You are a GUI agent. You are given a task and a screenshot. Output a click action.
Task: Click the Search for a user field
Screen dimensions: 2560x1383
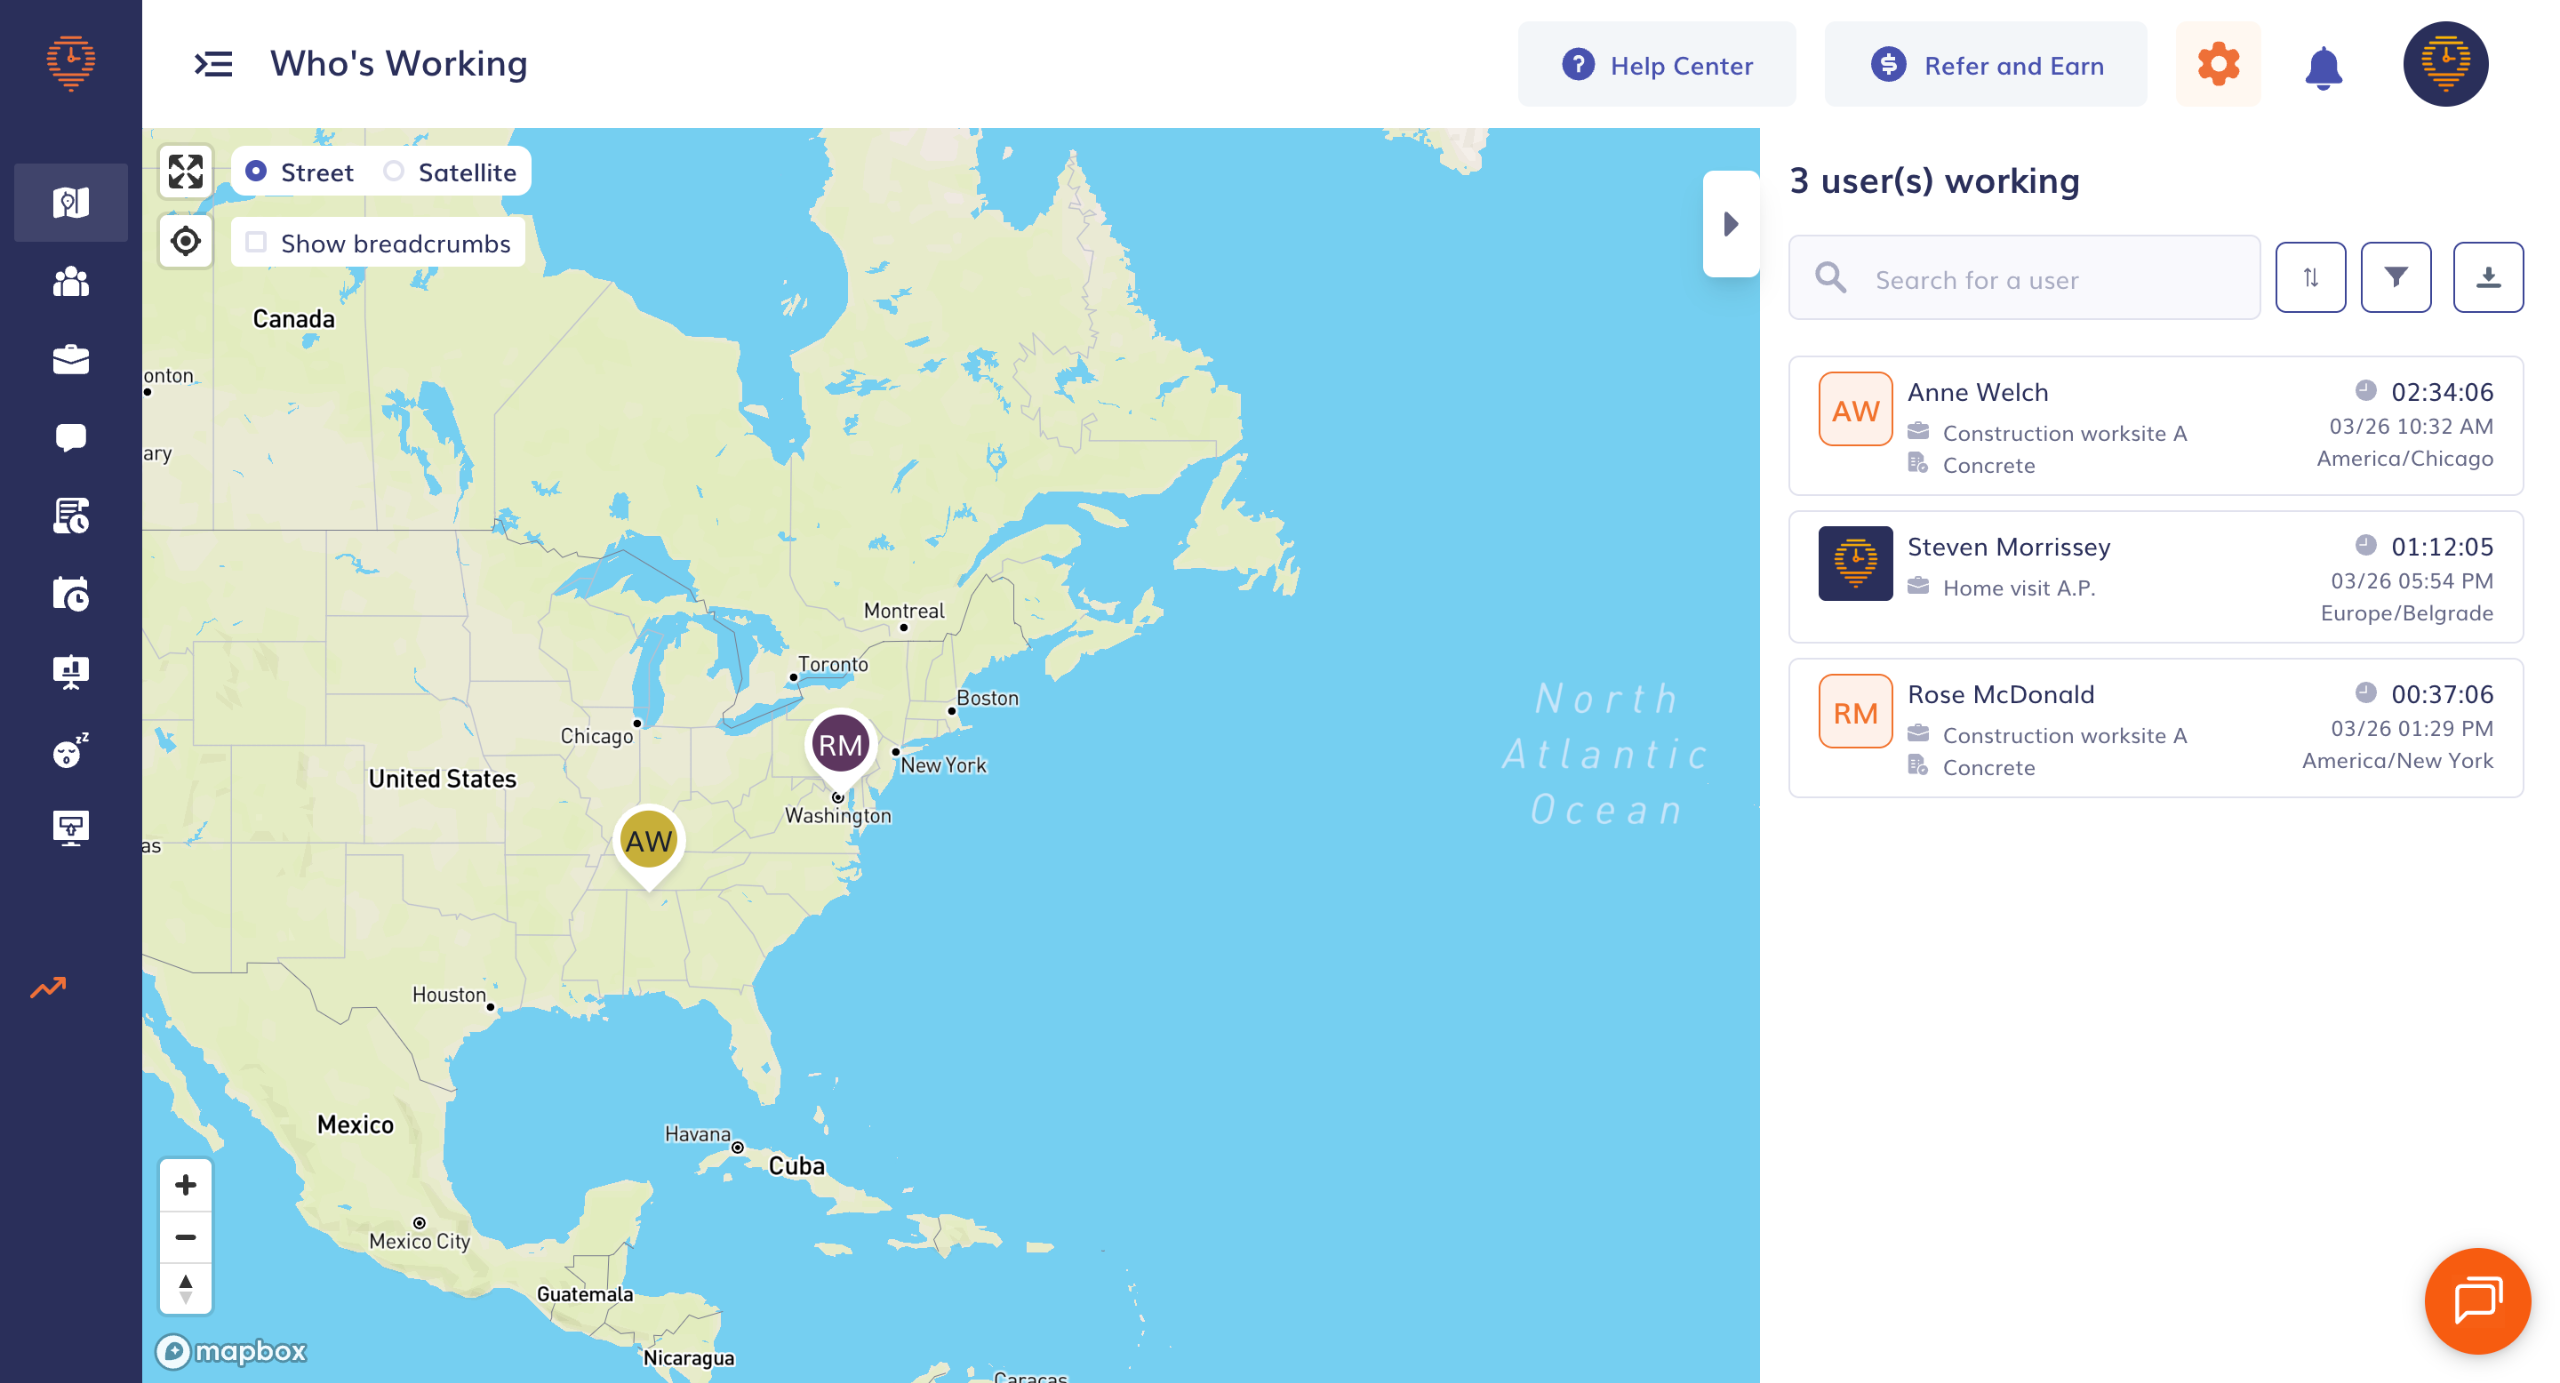click(x=2040, y=279)
